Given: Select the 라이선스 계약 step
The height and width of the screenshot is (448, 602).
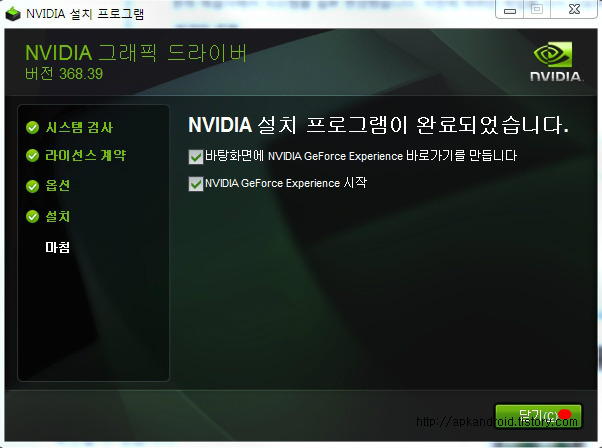Looking at the screenshot, I should click(x=86, y=155).
